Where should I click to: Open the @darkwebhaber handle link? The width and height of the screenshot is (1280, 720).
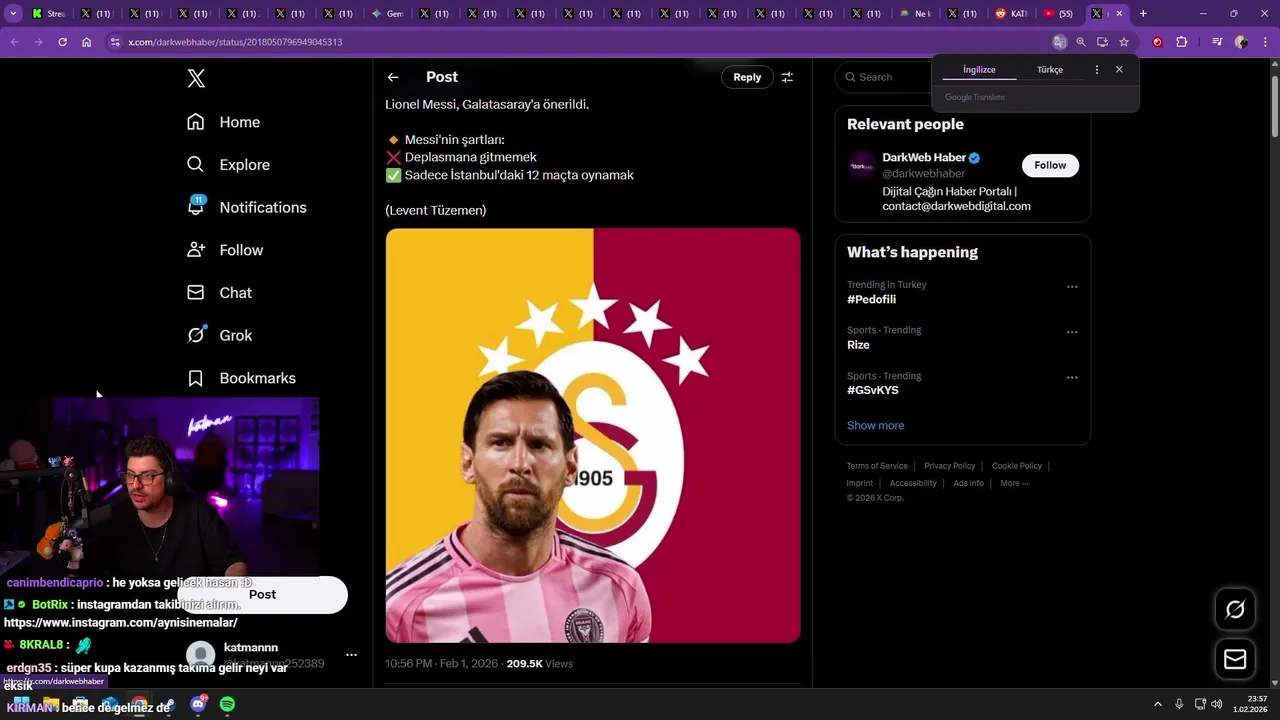(x=923, y=174)
